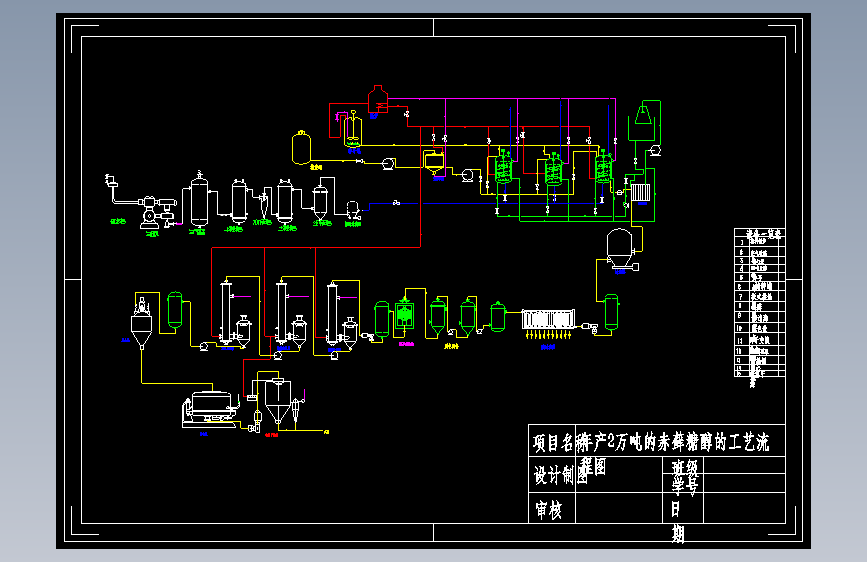Select the middle white evaporator column
This screenshot has height=562, width=867.
coord(282,313)
